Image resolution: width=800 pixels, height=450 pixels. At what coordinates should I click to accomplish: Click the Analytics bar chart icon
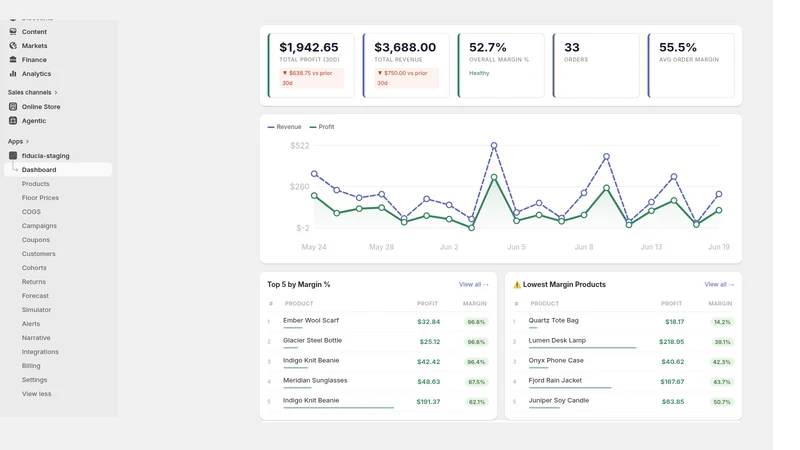point(13,73)
